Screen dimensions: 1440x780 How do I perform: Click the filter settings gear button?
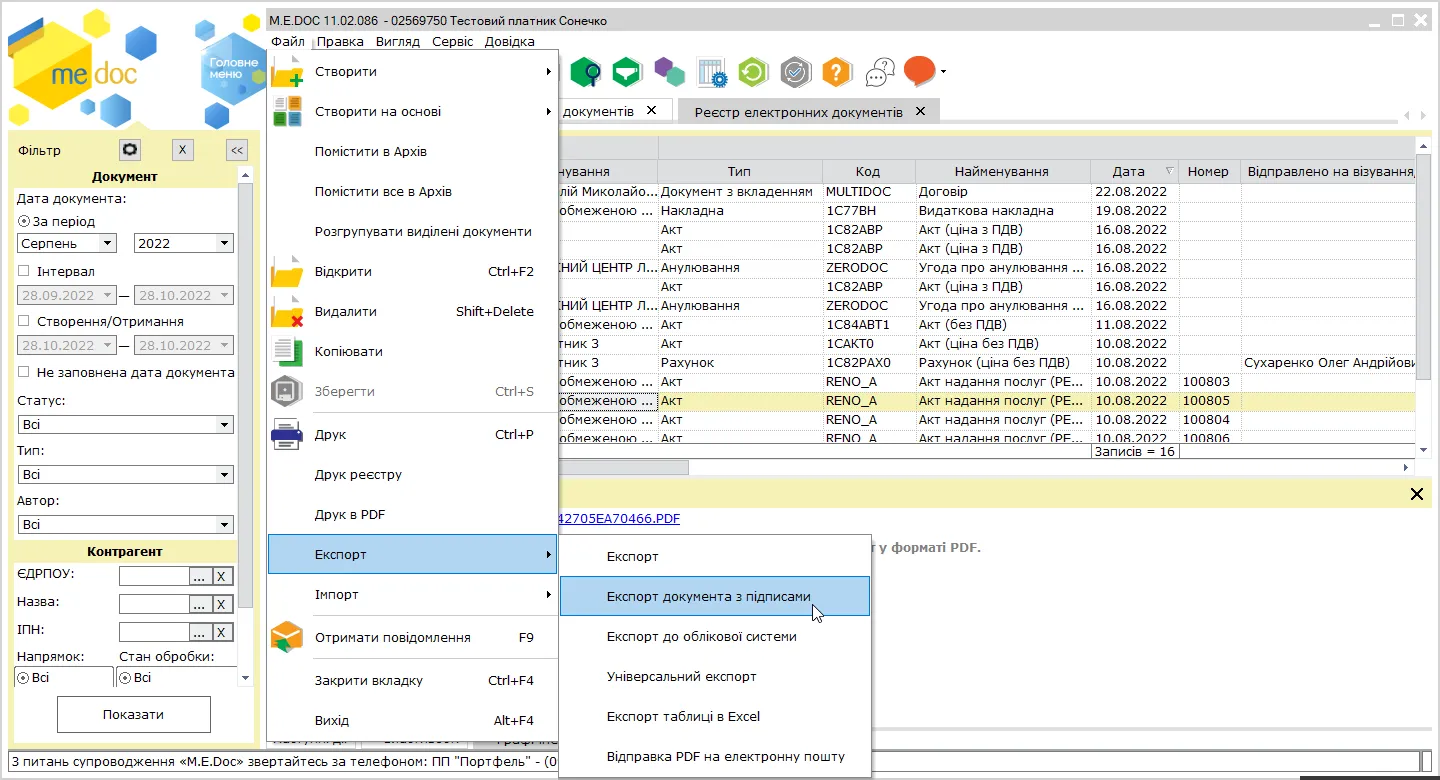point(130,150)
